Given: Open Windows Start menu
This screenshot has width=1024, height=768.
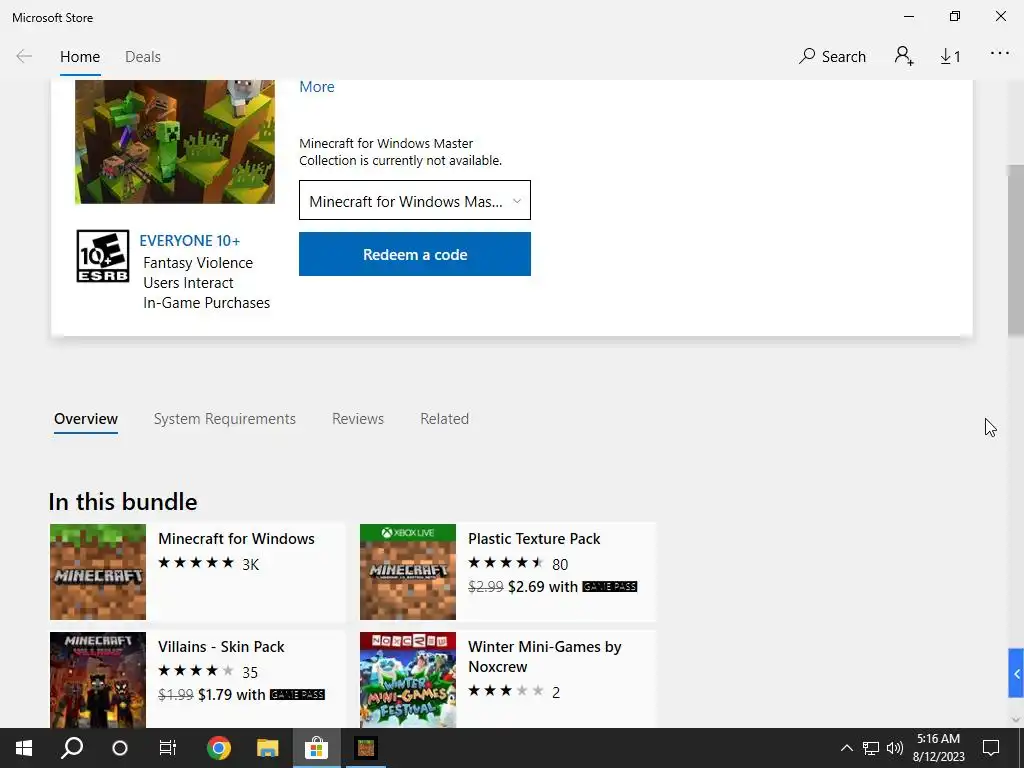Looking at the screenshot, I should (x=24, y=748).
